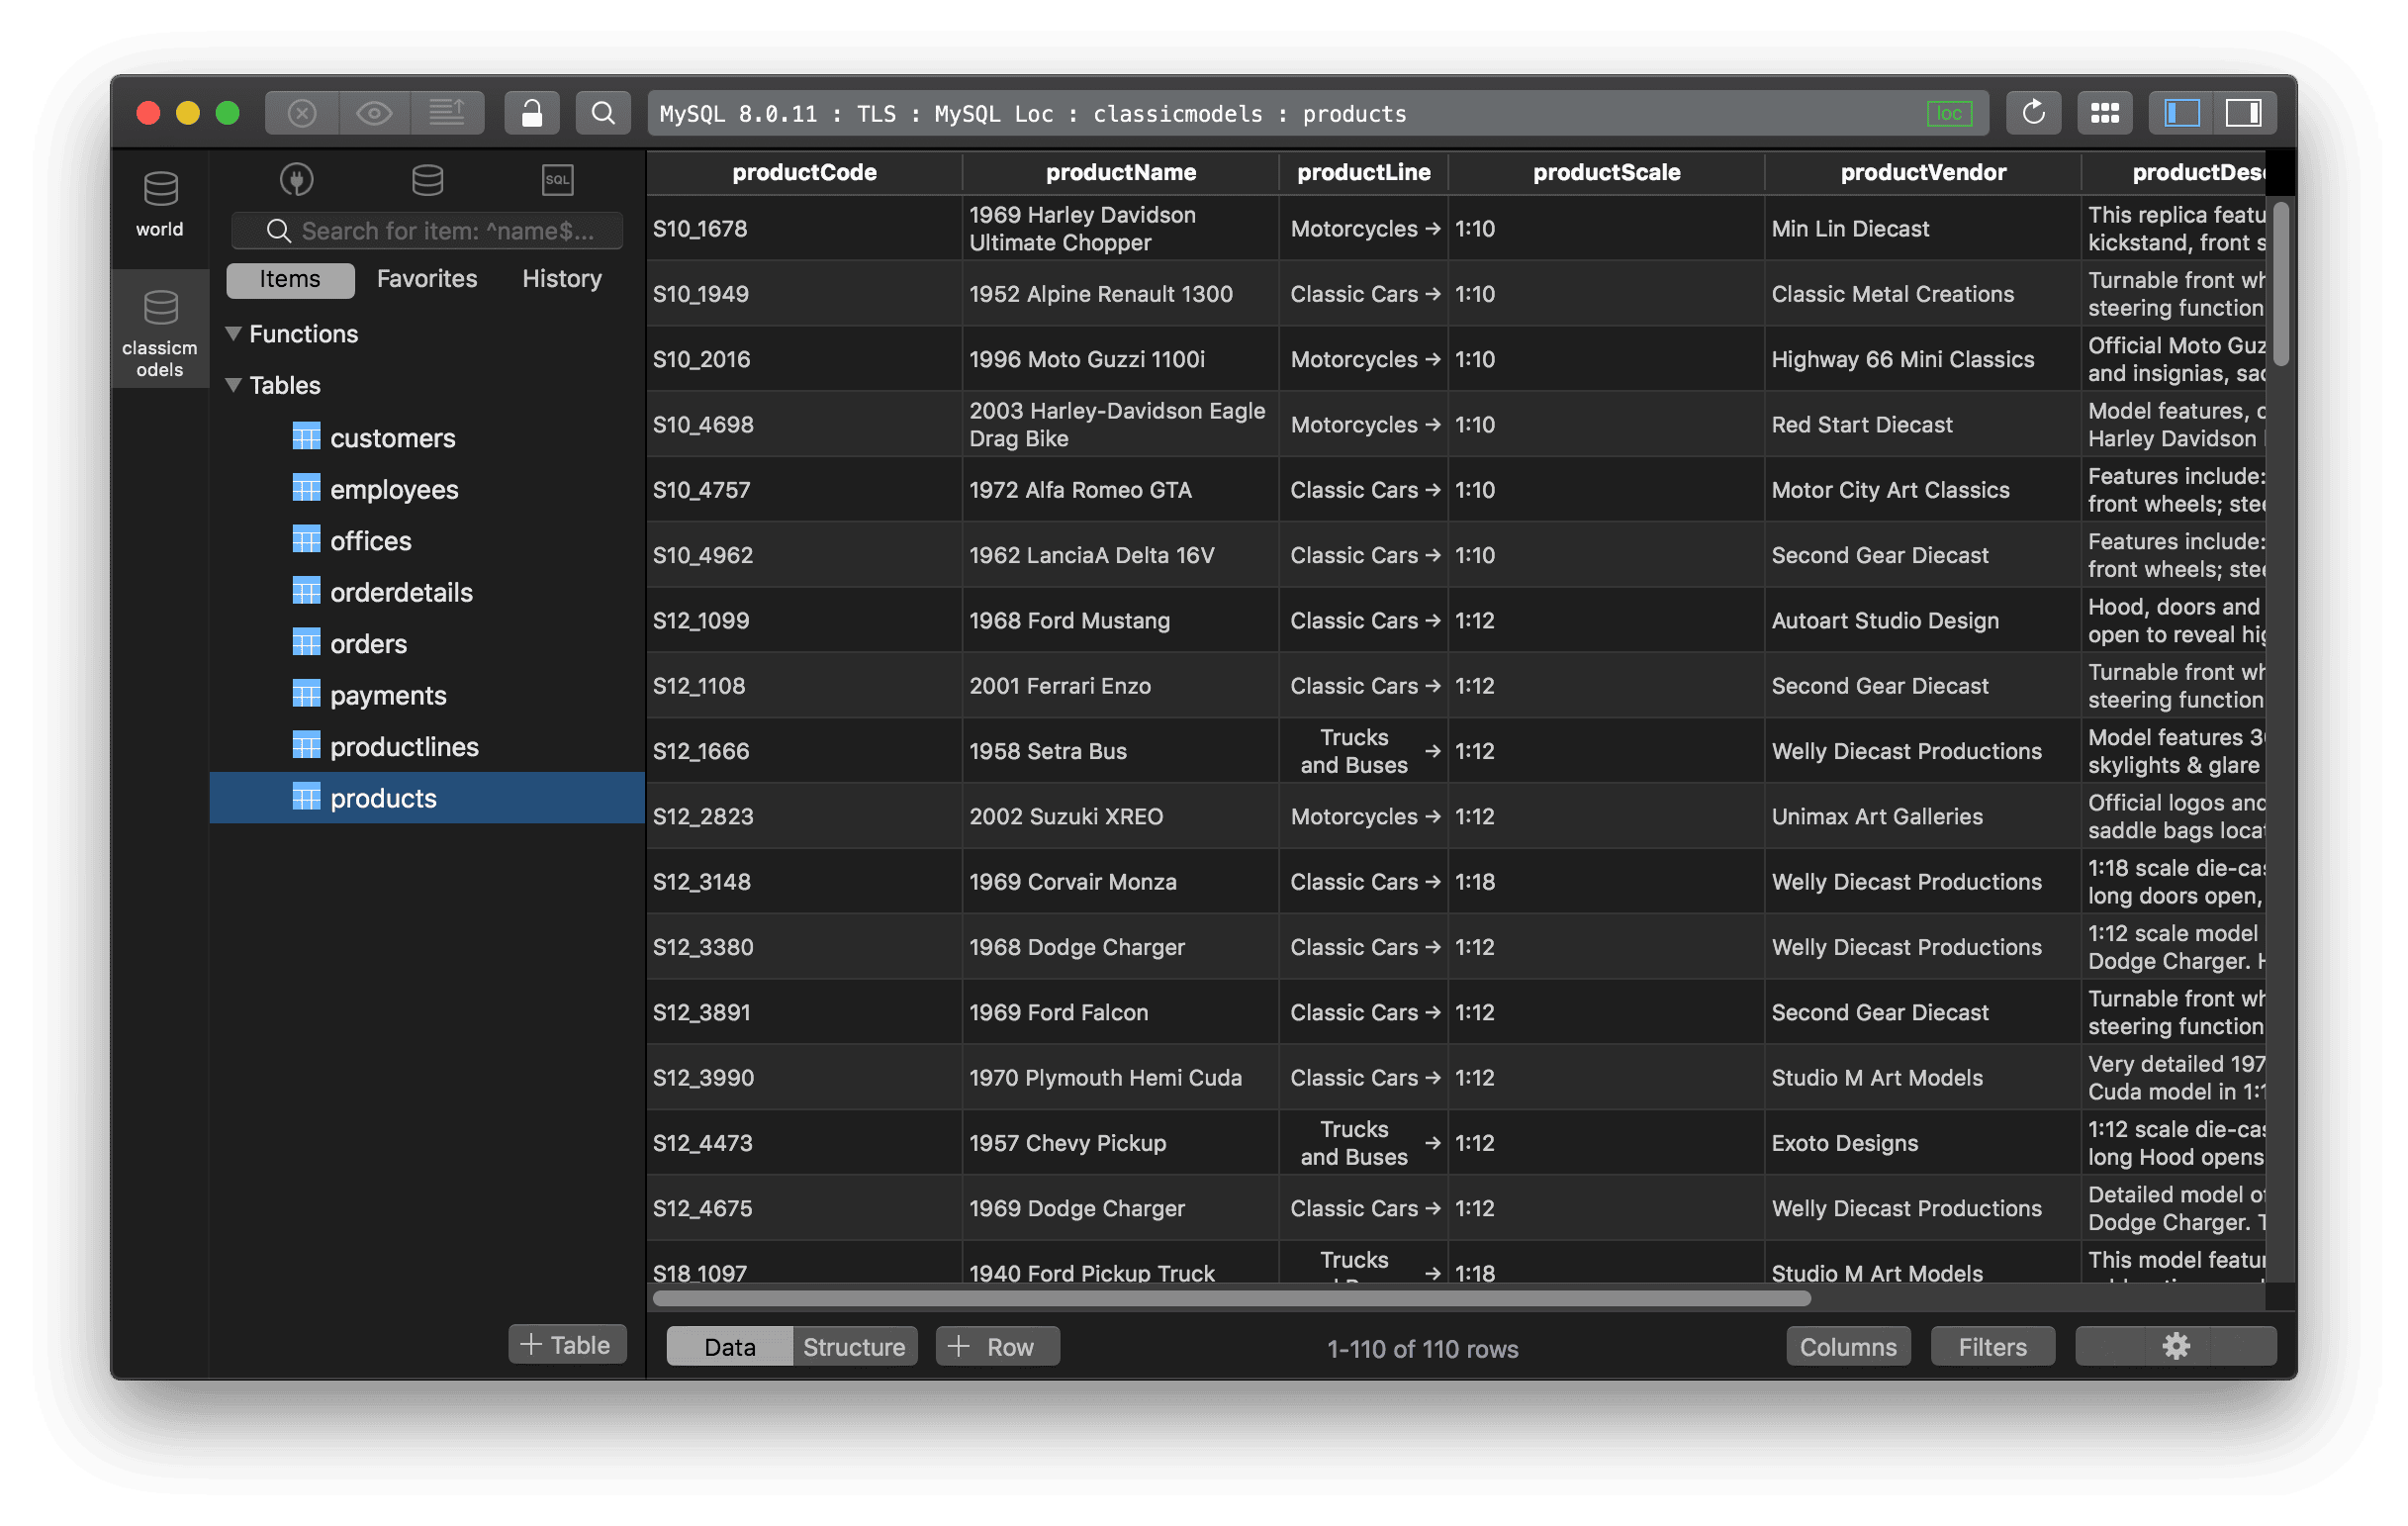Click the horizontal scrollbar below the table

pos(1231,1299)
